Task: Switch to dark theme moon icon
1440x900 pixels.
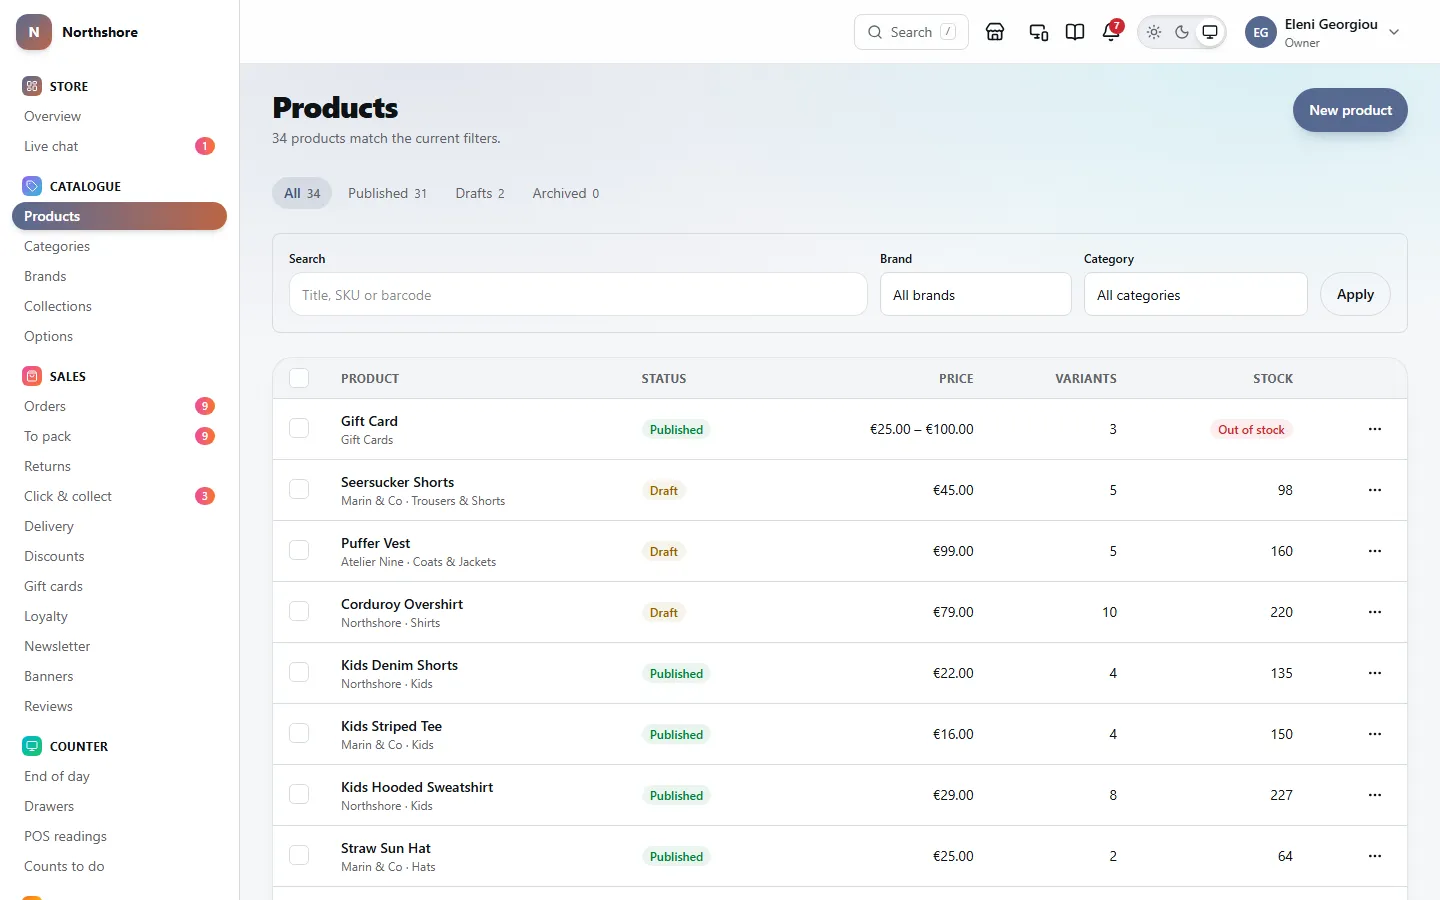Action: (x=1182, y=32)
